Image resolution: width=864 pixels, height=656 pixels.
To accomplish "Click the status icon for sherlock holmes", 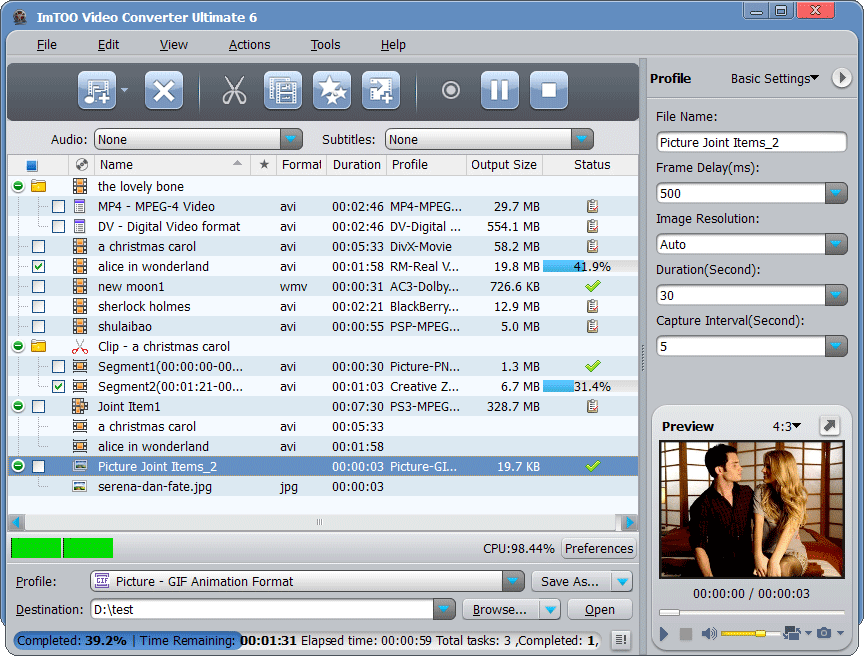I will pyautogui.click(x=592, y=306).
